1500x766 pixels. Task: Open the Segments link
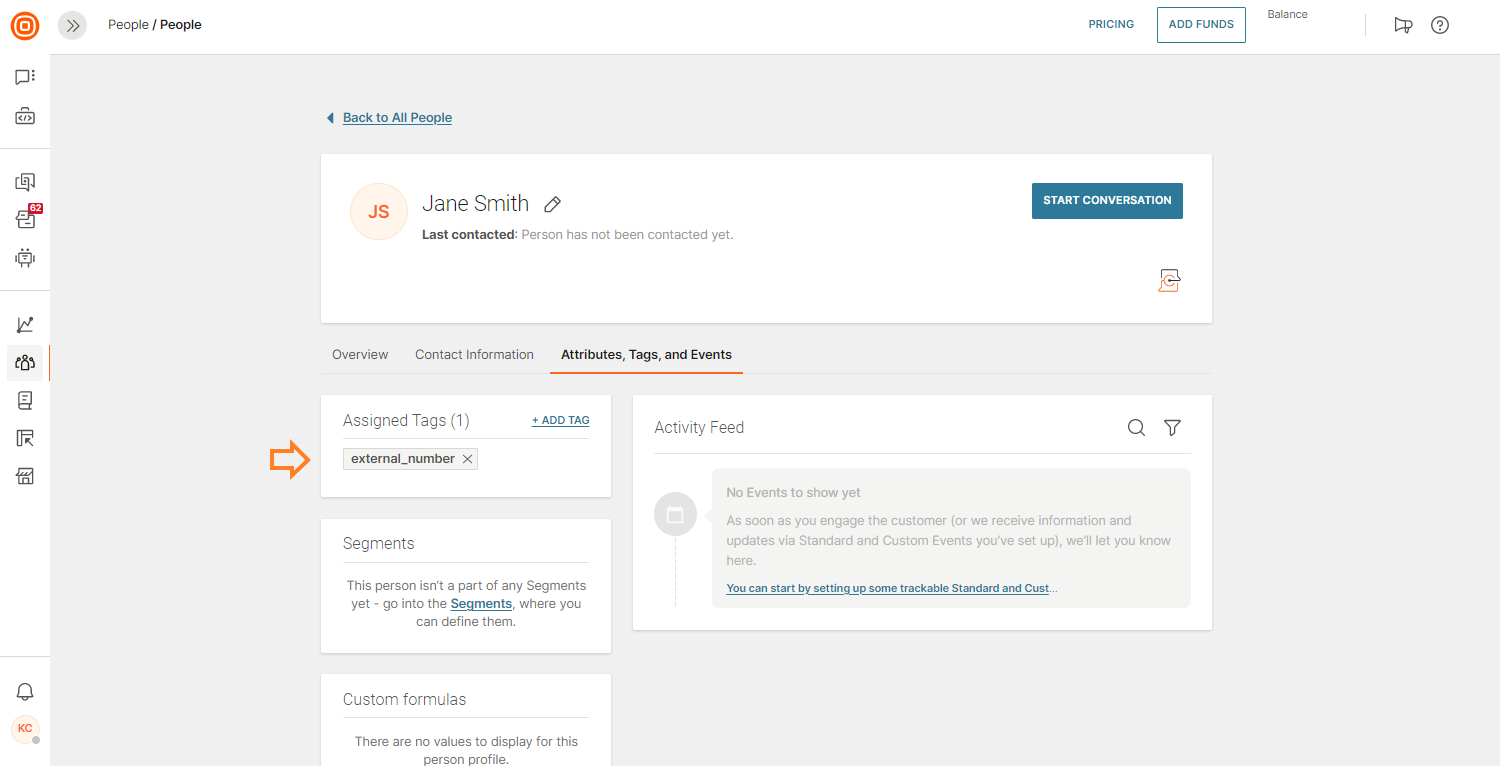pos(481,604)
